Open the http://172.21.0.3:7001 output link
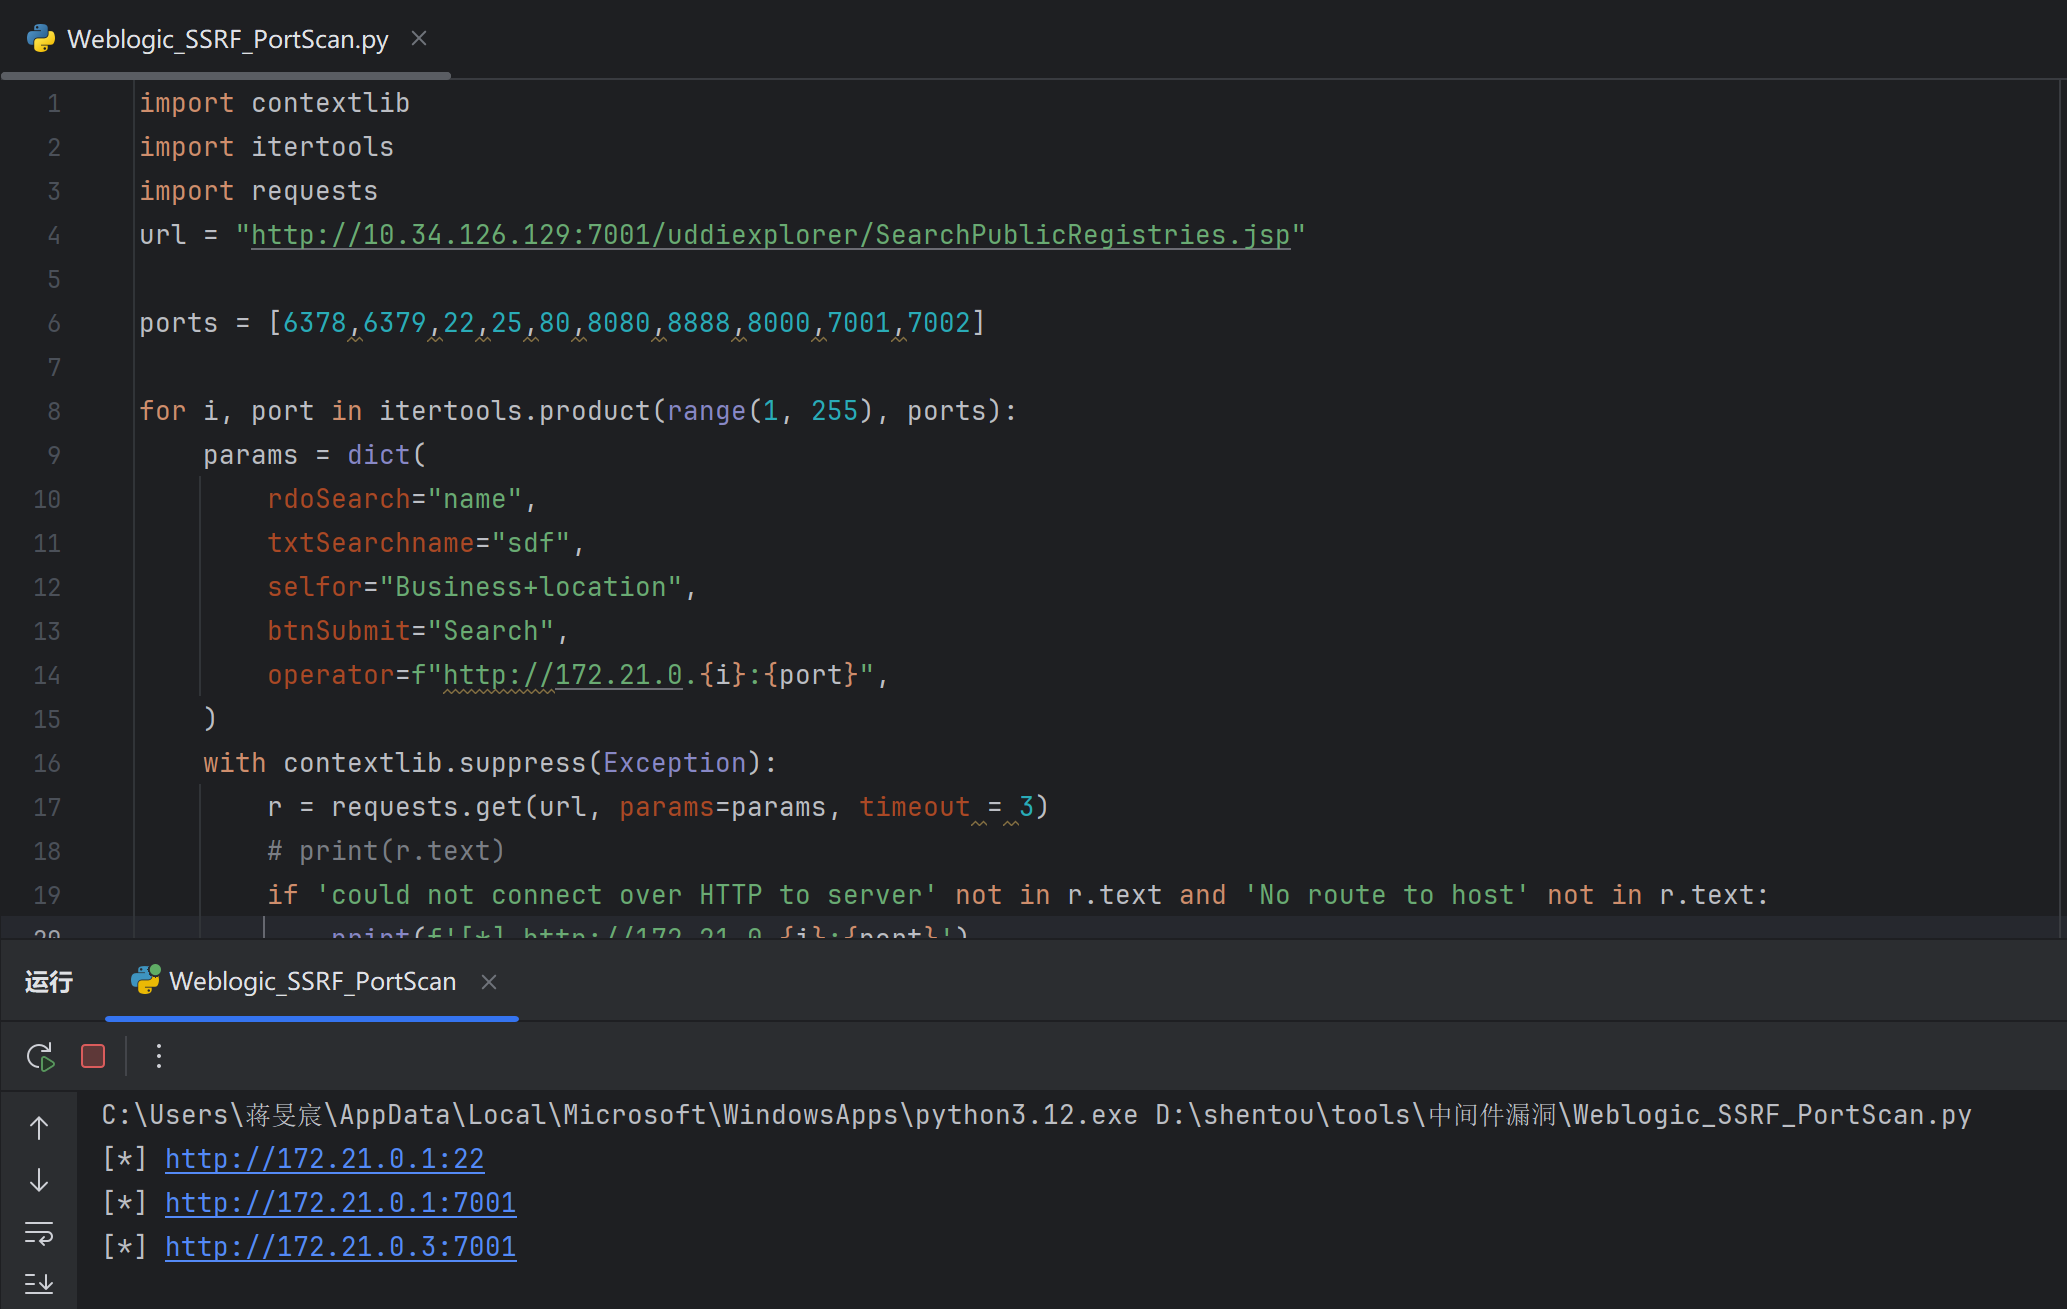Viewport: 2067px width, 1309px height. 340,1247
